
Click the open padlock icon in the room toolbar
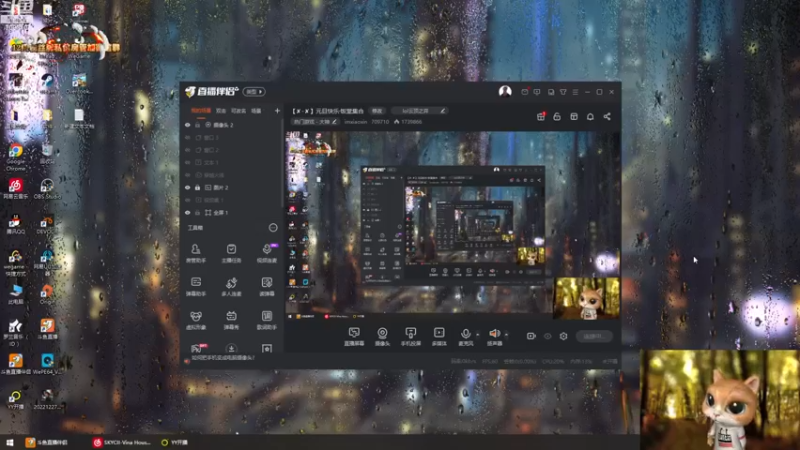(x=557, y=116)
